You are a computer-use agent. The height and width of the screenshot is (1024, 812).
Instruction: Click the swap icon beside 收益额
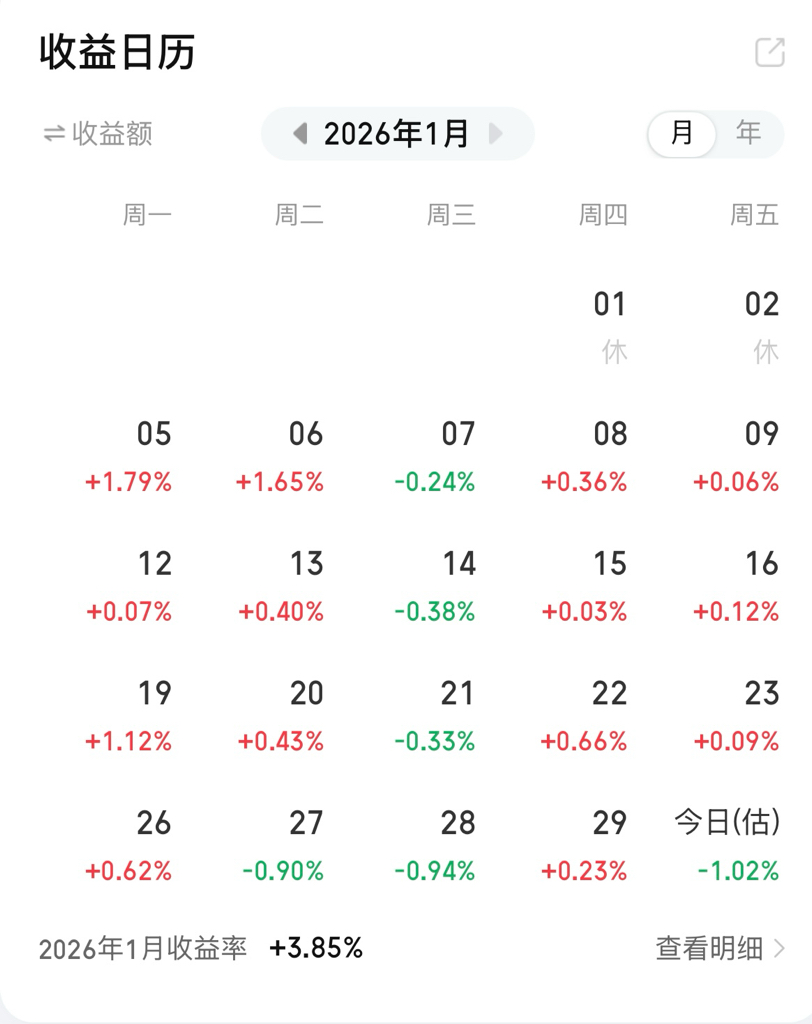pos(53,133)
